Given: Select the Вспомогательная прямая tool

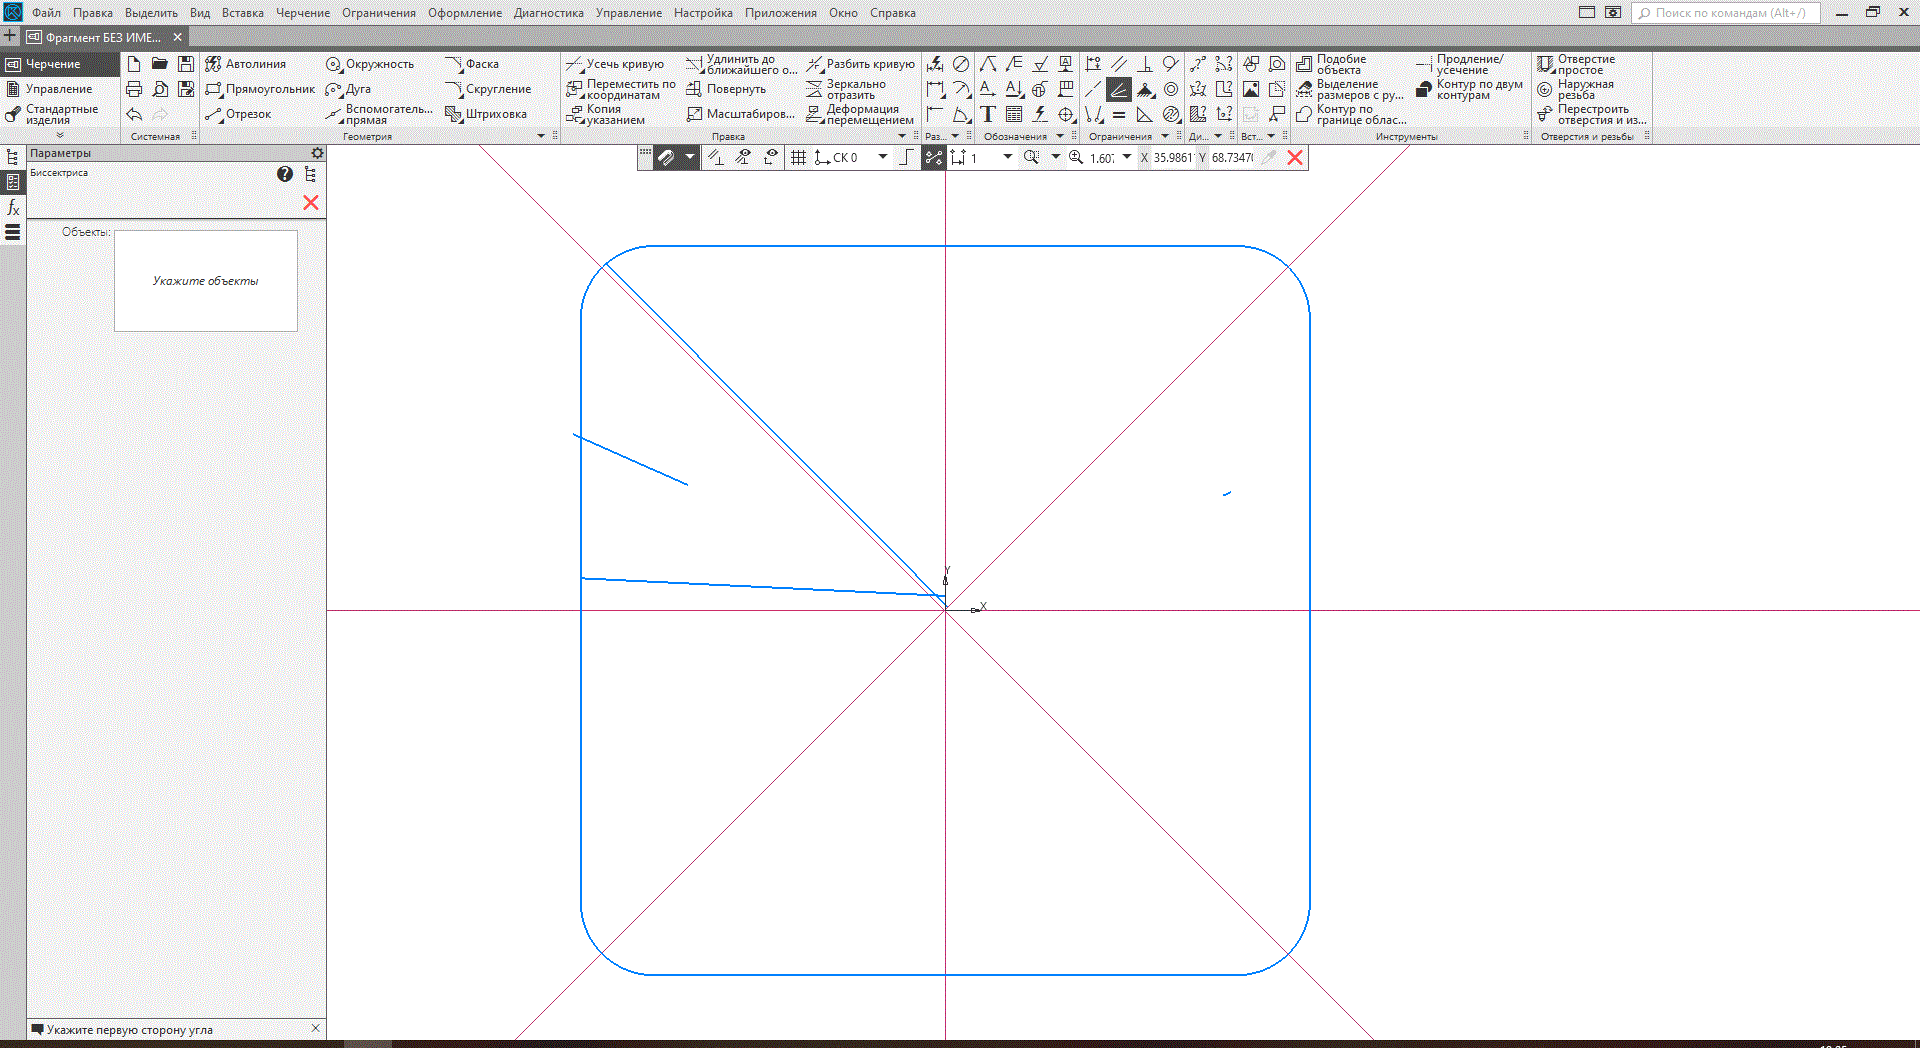Looking at the screenshot, I should [x=379, y=114].
